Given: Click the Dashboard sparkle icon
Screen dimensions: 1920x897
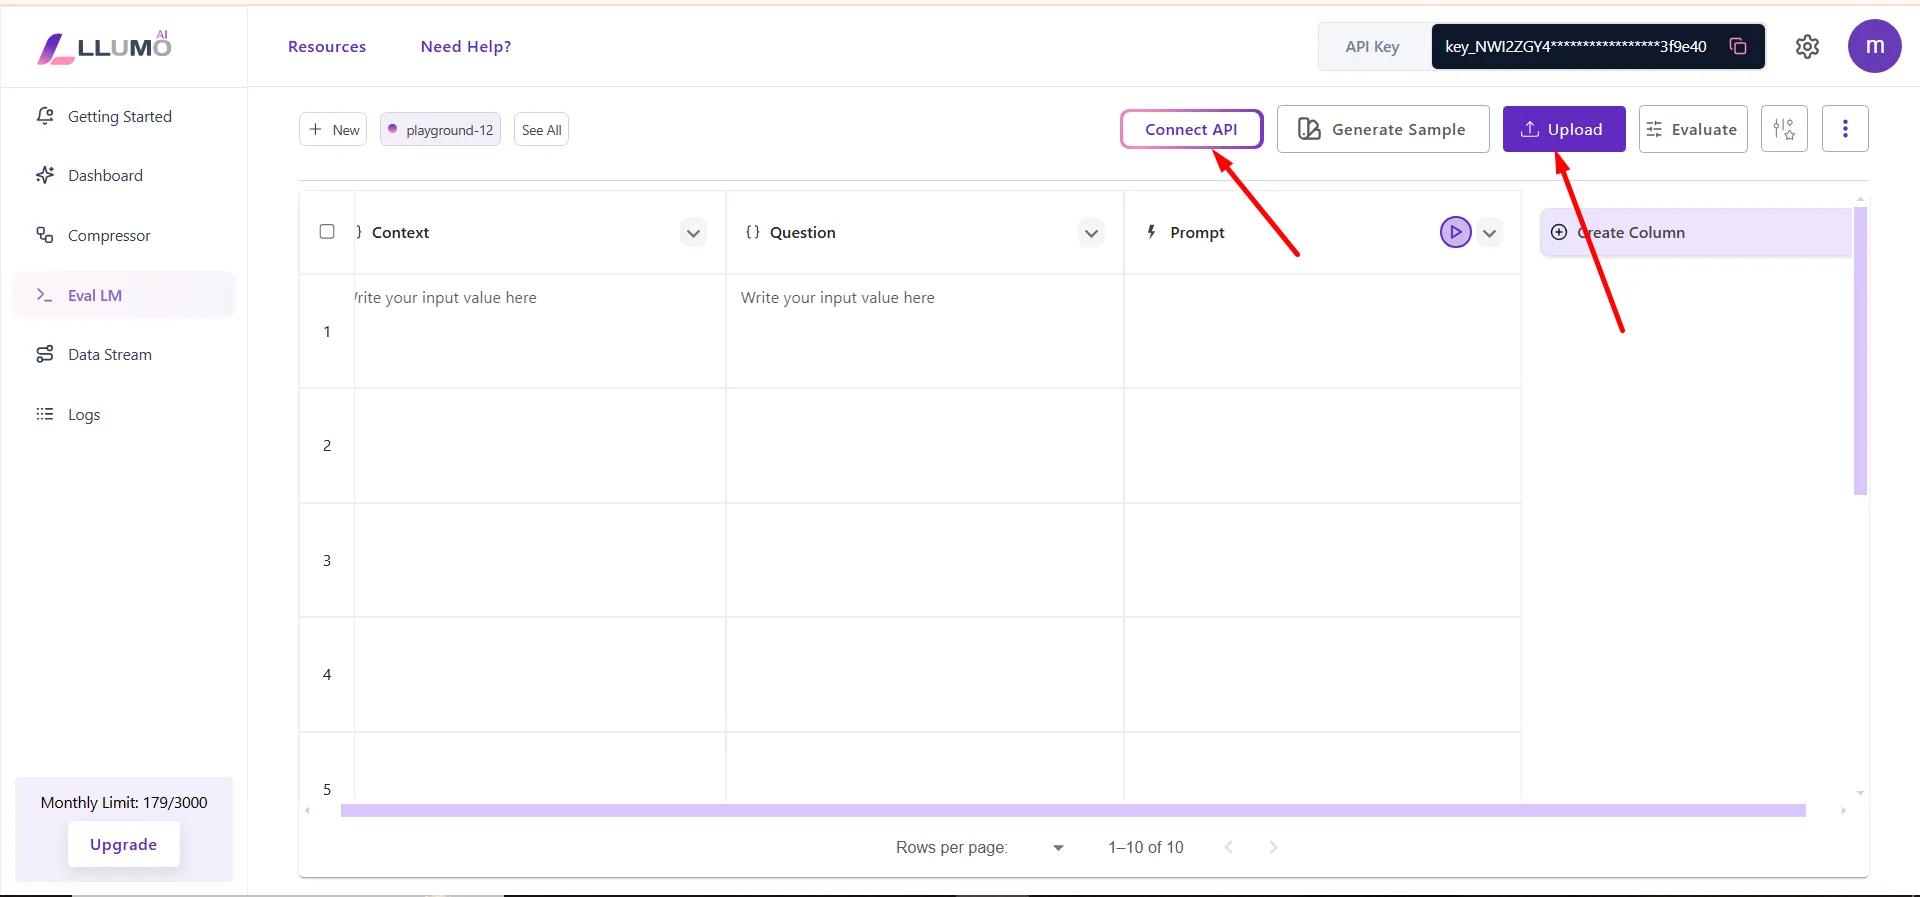Looking at the screenshot, I should point(45,175).
